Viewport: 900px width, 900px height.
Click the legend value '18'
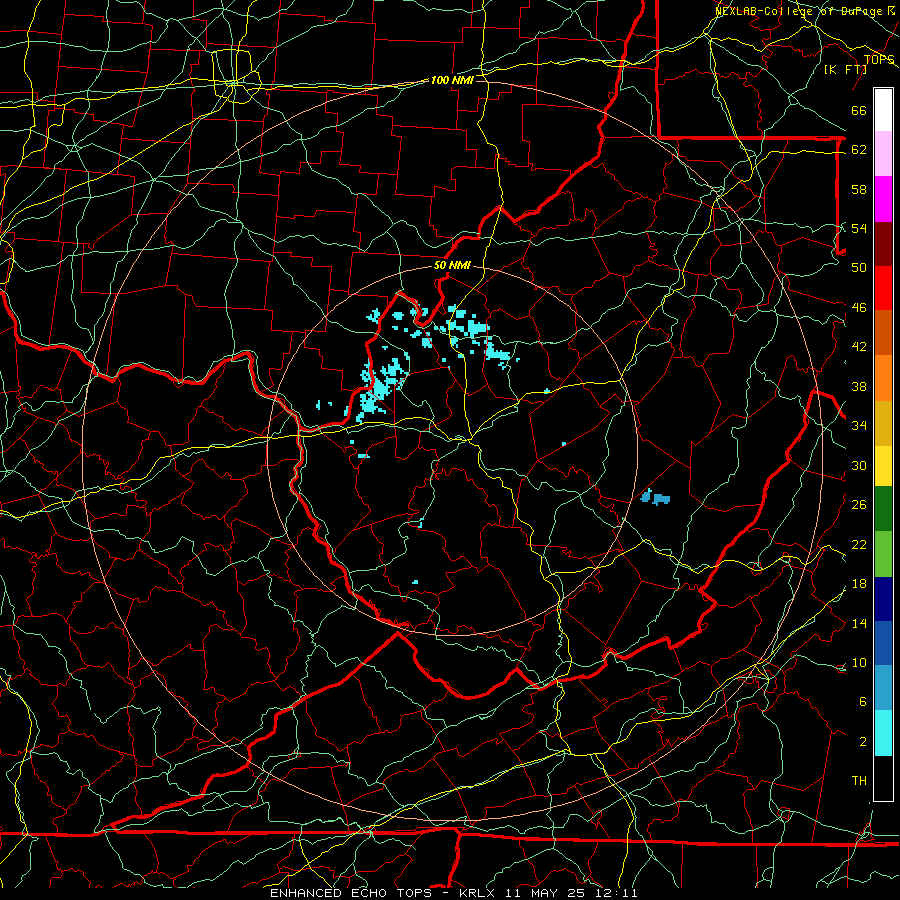(x=859, y=584)
